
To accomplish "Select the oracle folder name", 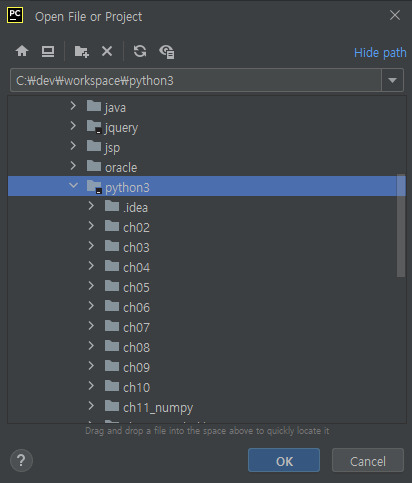I will pos(121,168).
